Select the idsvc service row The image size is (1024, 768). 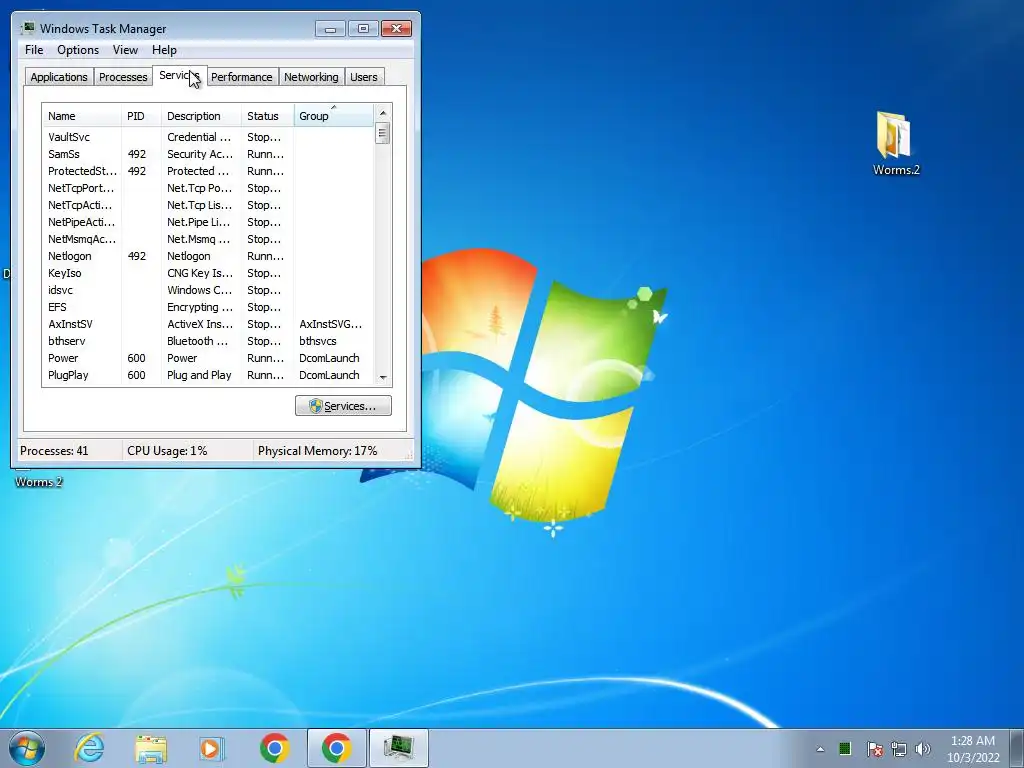208,290
